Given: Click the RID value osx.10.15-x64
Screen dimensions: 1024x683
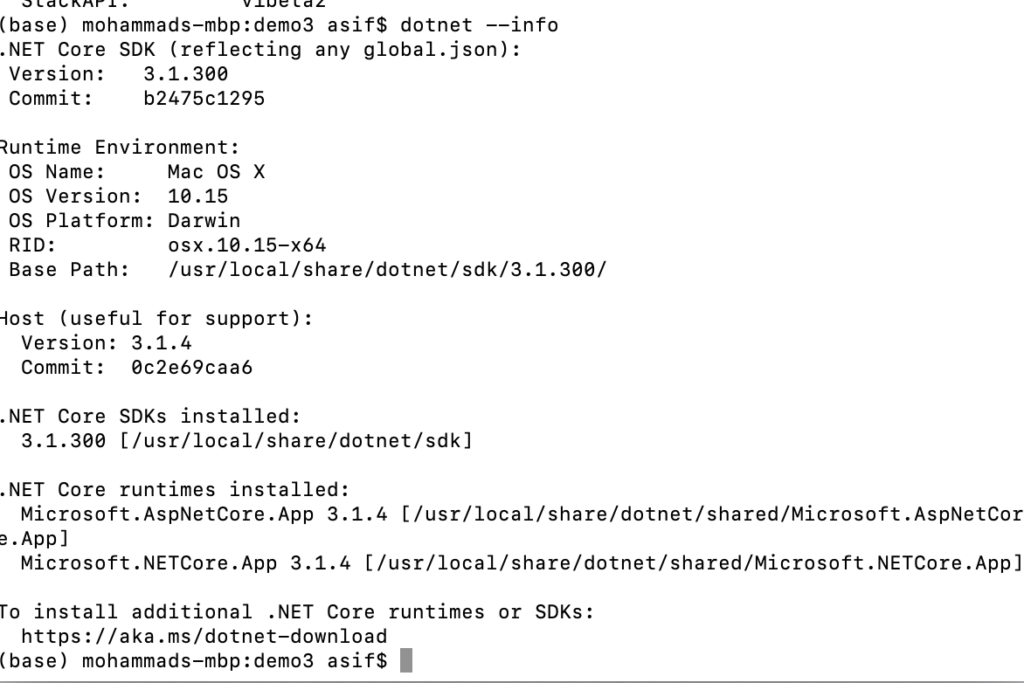Looking at the screenshot, I should (x=247, y=245).
